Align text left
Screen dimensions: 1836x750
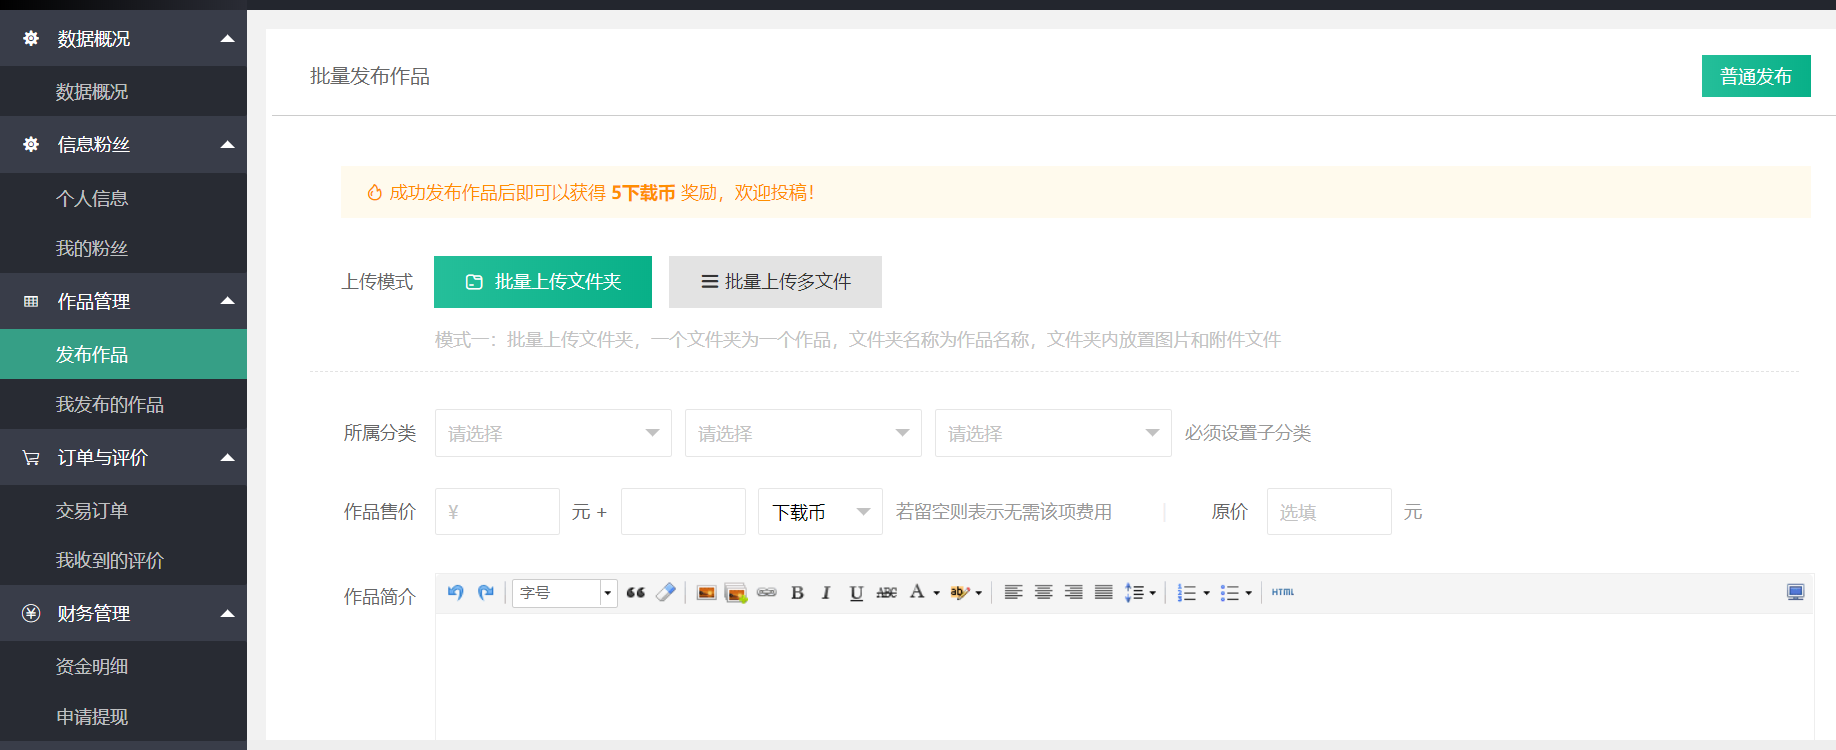[1013, 592]
